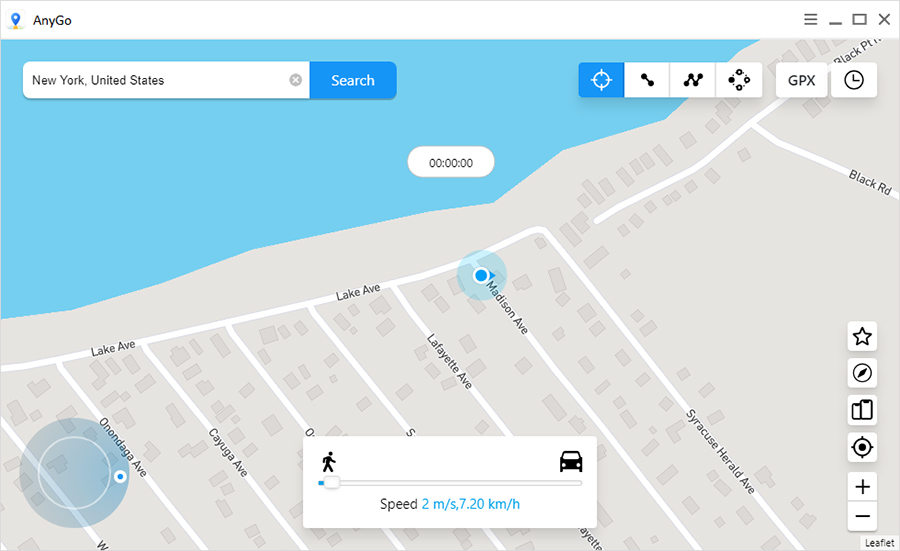Import a route with the GPX button
This screenshot has width=900, height=551.
click(801, 80)
